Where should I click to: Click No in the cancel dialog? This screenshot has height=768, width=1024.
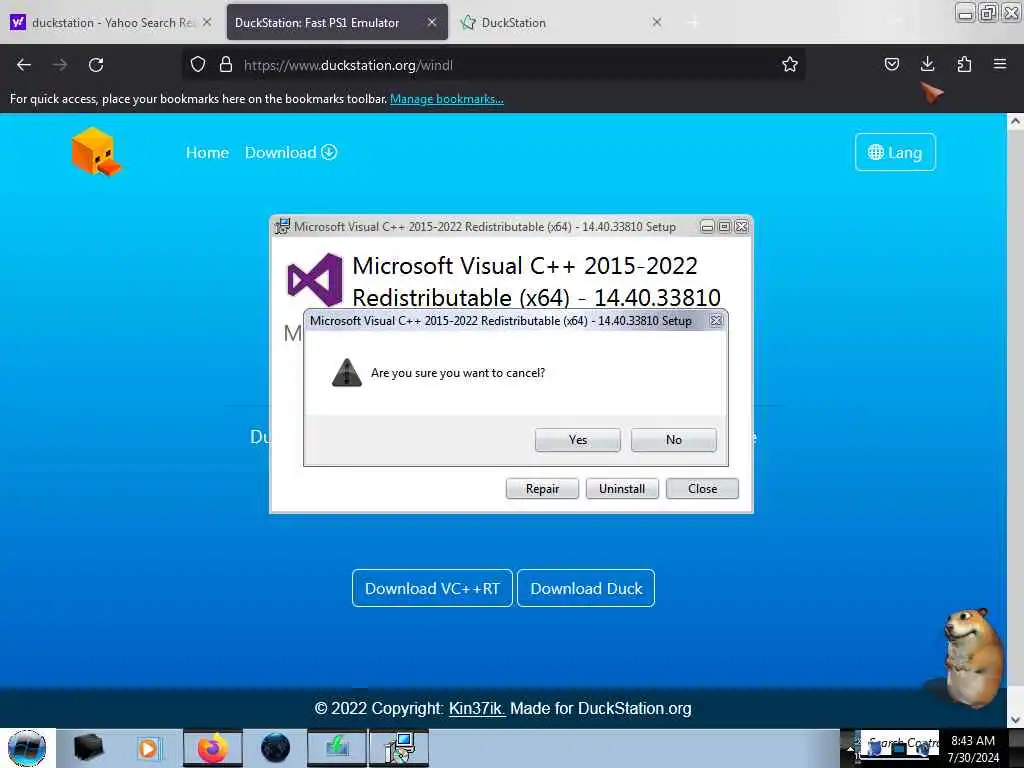(673, 440)
